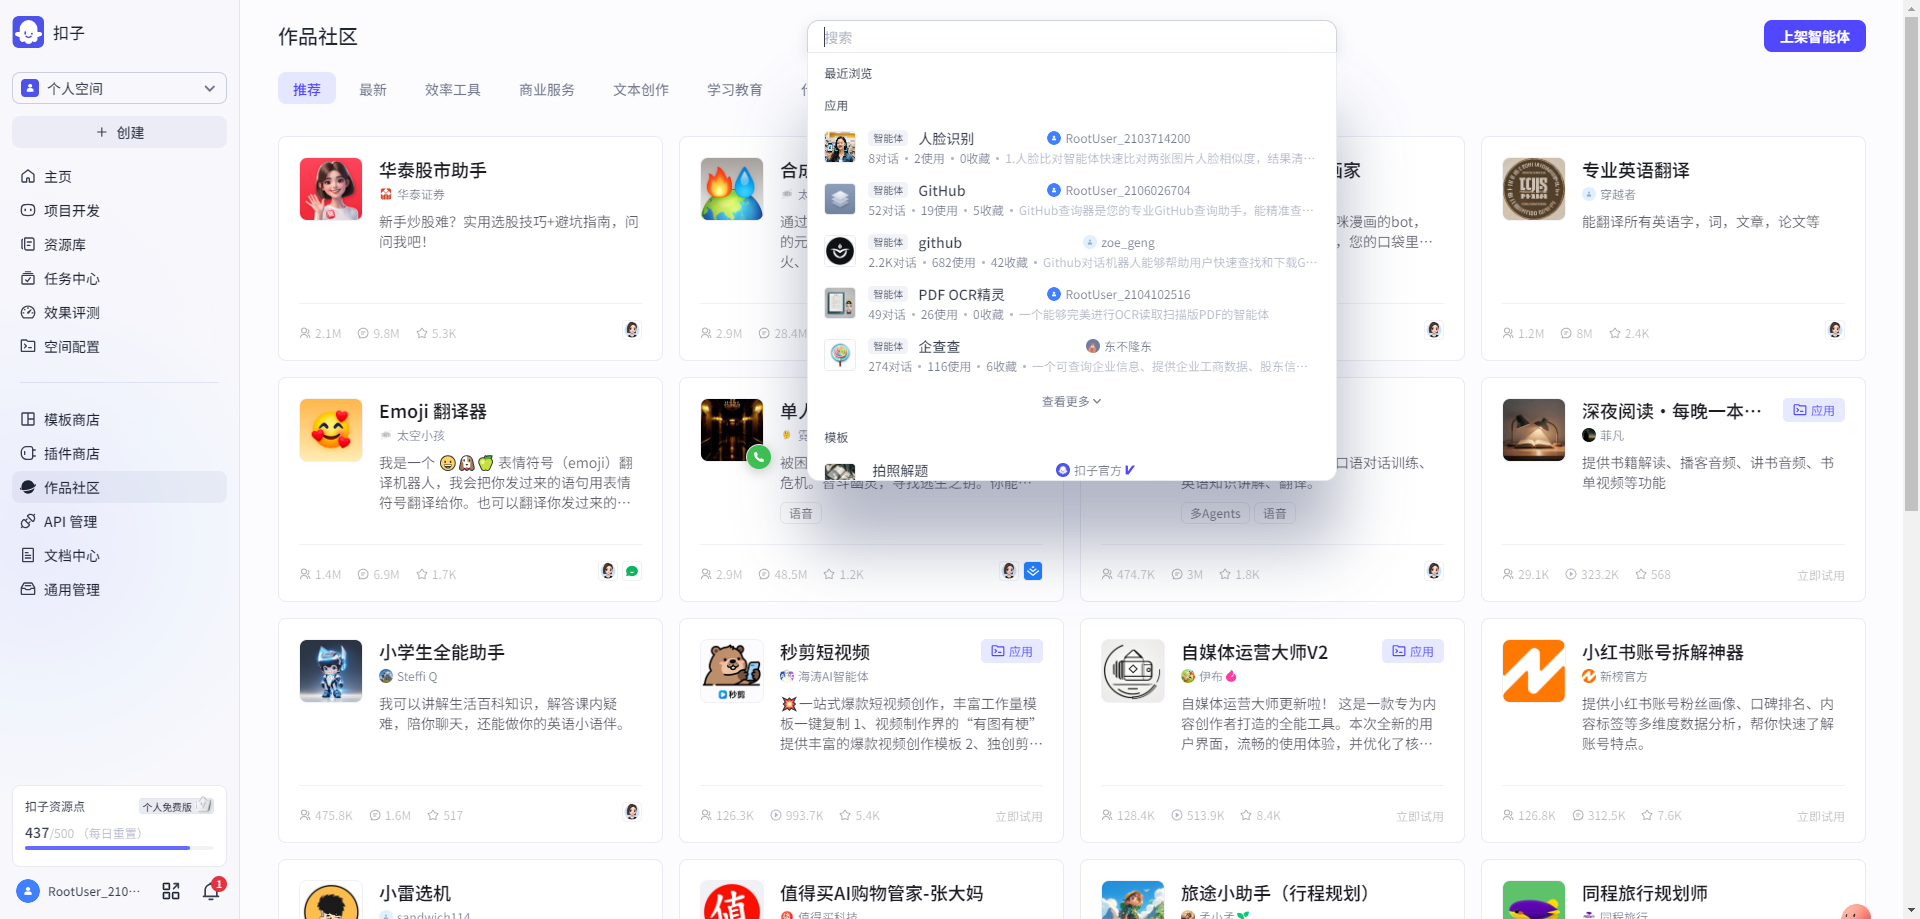Viewport: 1920px width, 919px height.
Task: Open the 资源库 sidebar icon
Action: 28,245
